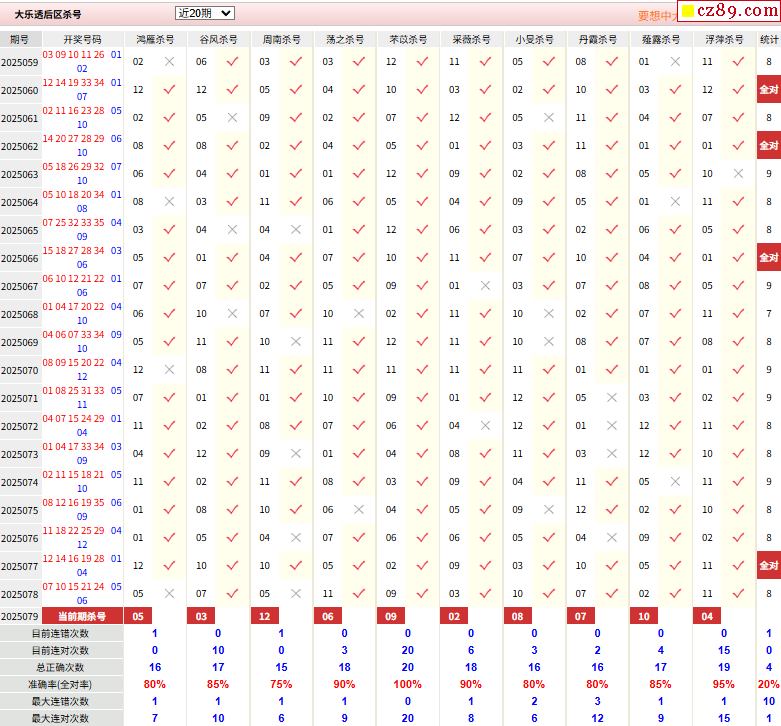Viewport: 781px width, 726px height.
Task: Click the 目前连错次数 row label
Action: pos(61,633)
